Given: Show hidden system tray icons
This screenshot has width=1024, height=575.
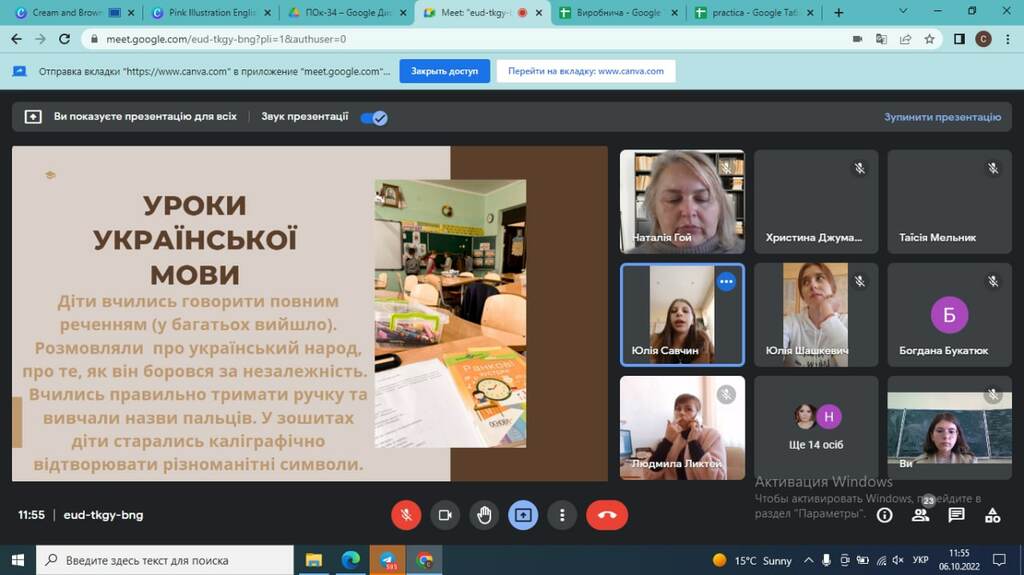Looking at the screenshot, I should [x=808, y=560].
